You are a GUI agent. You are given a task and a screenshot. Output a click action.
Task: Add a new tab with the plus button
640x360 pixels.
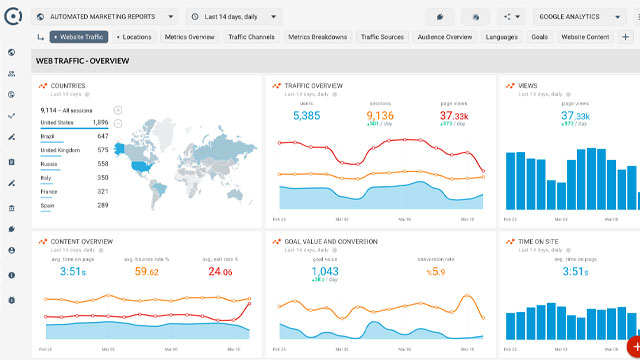[x=625, y=37]
